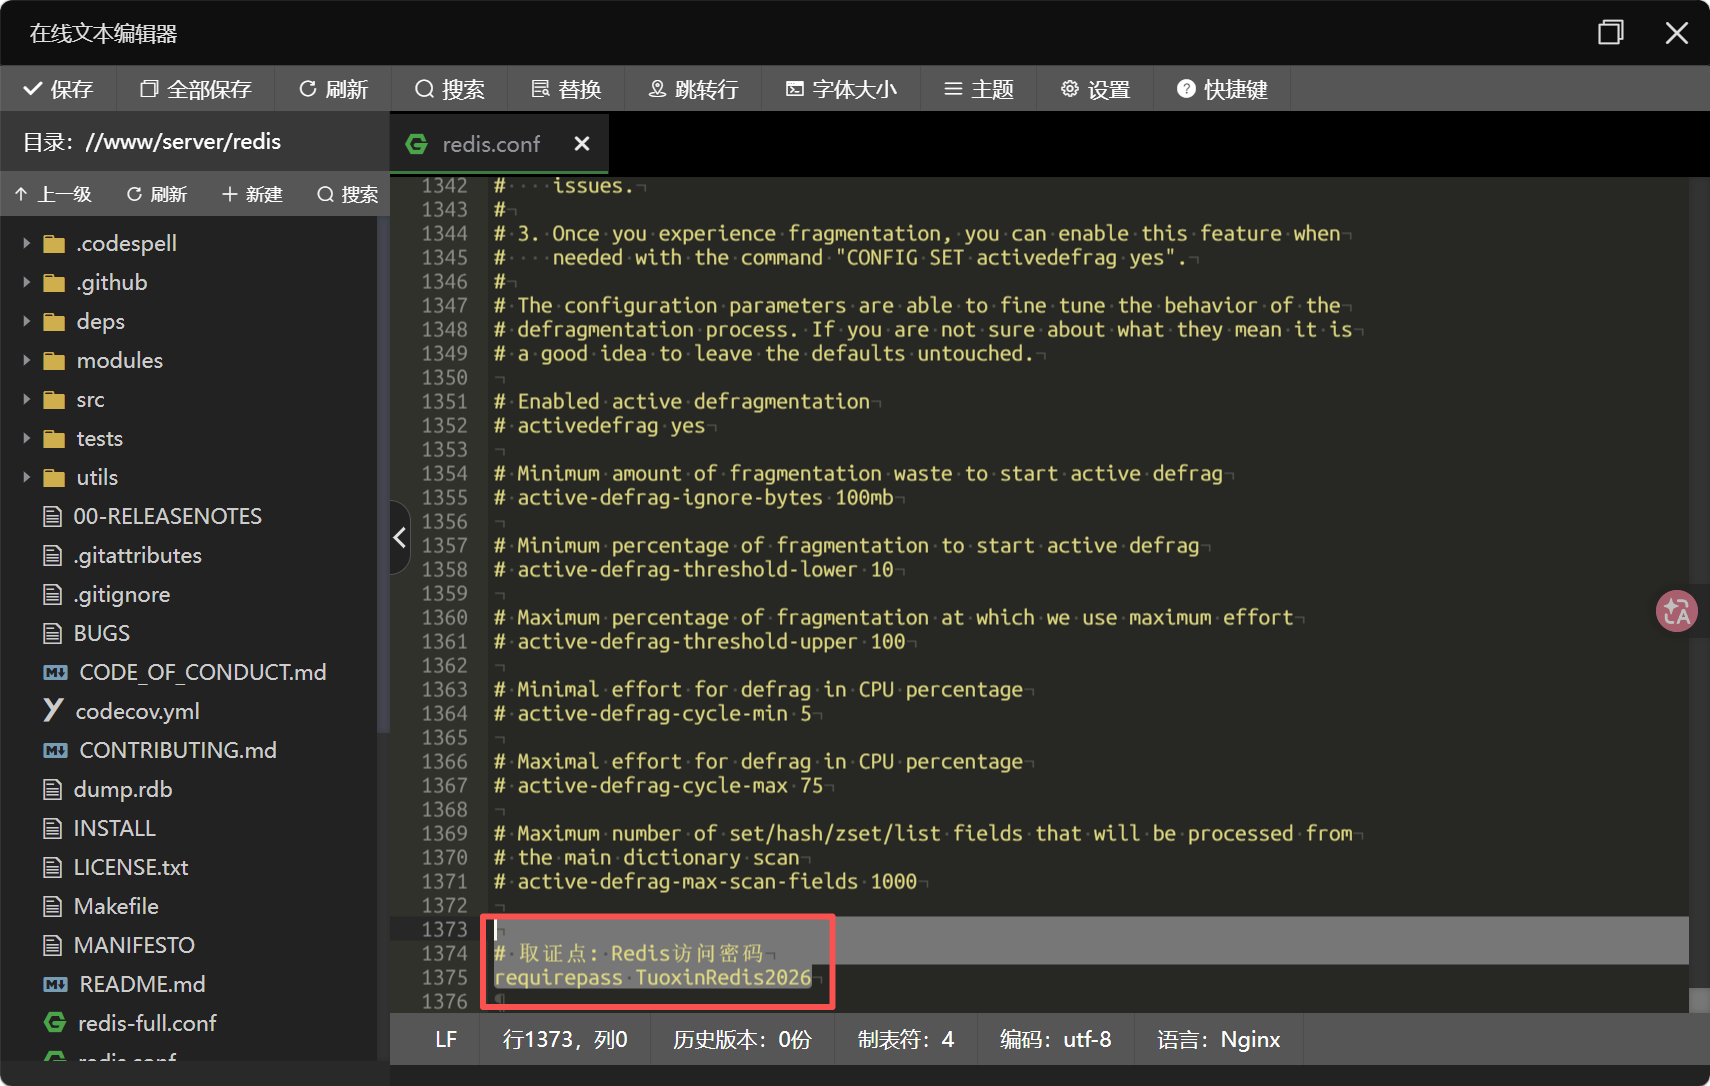Expand the .github folder arrow
This screenshot has width=1710, height=1086.
27,282
